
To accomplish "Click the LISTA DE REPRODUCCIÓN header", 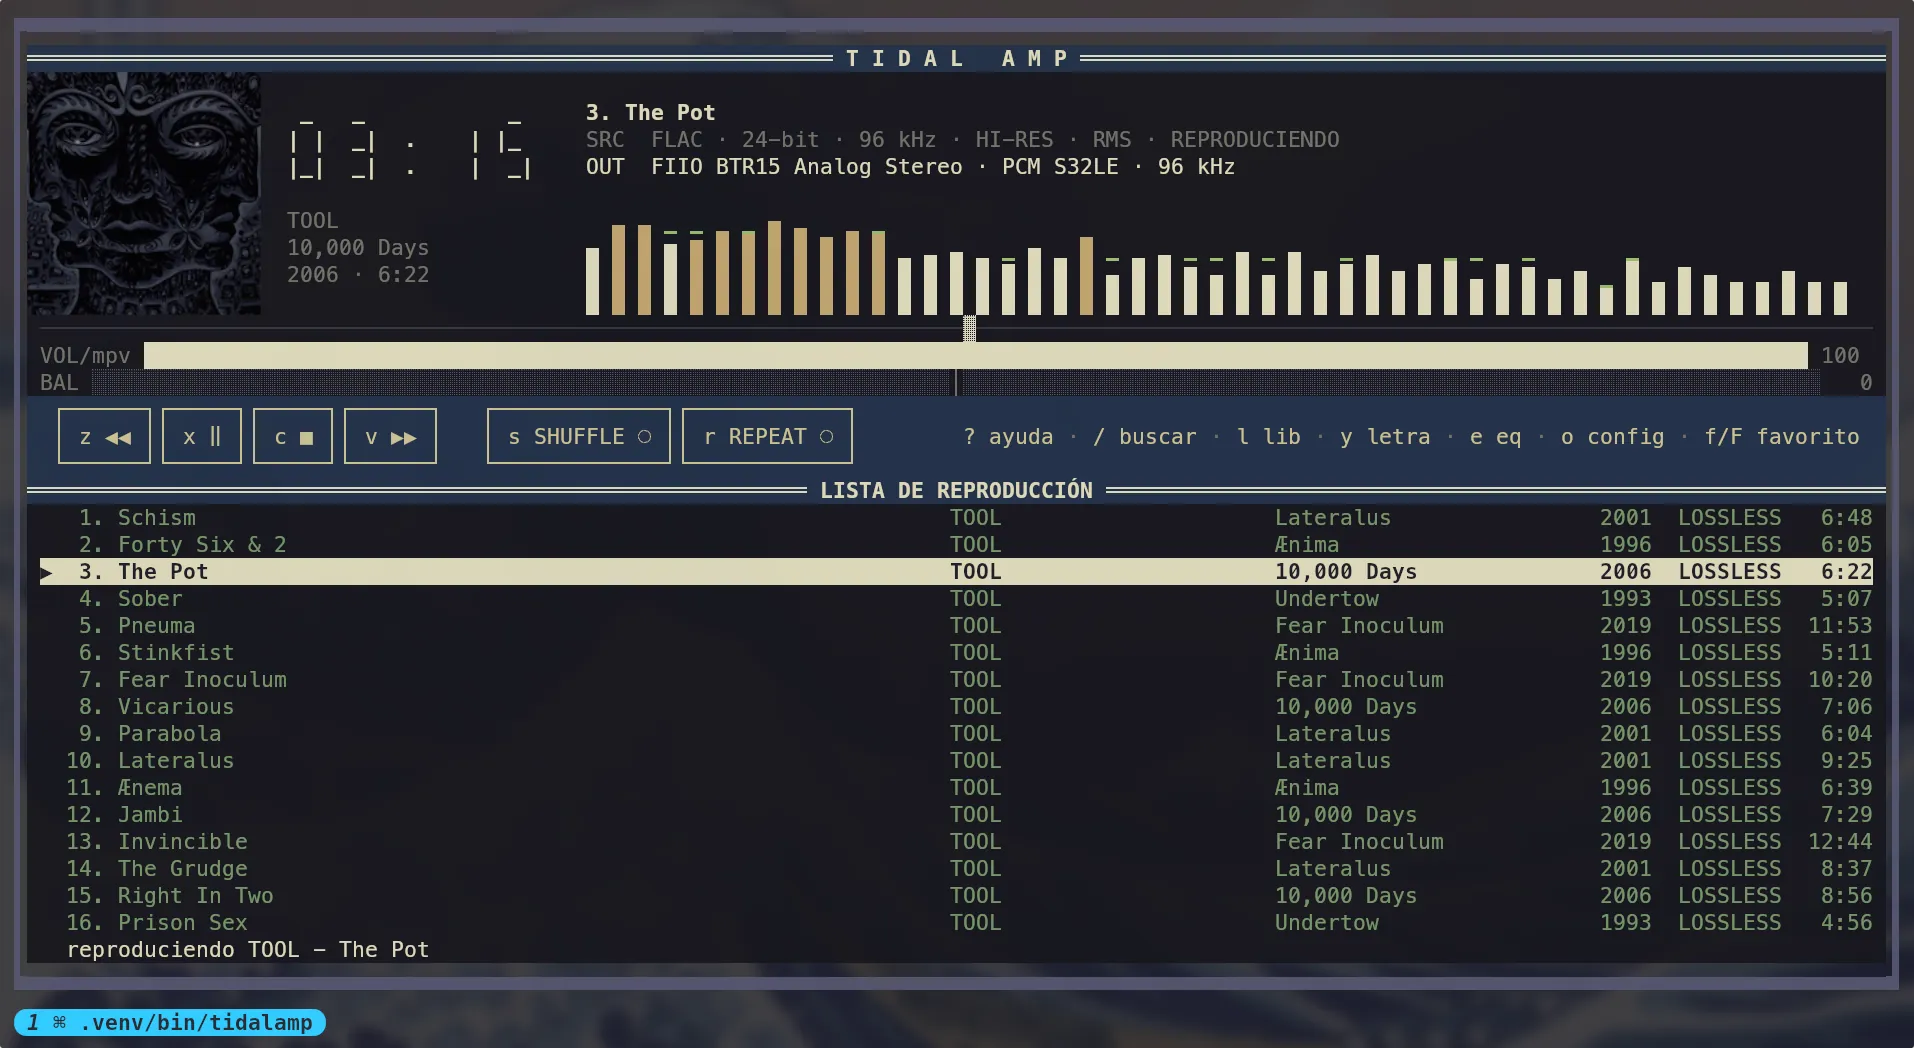I will [957, 490].
